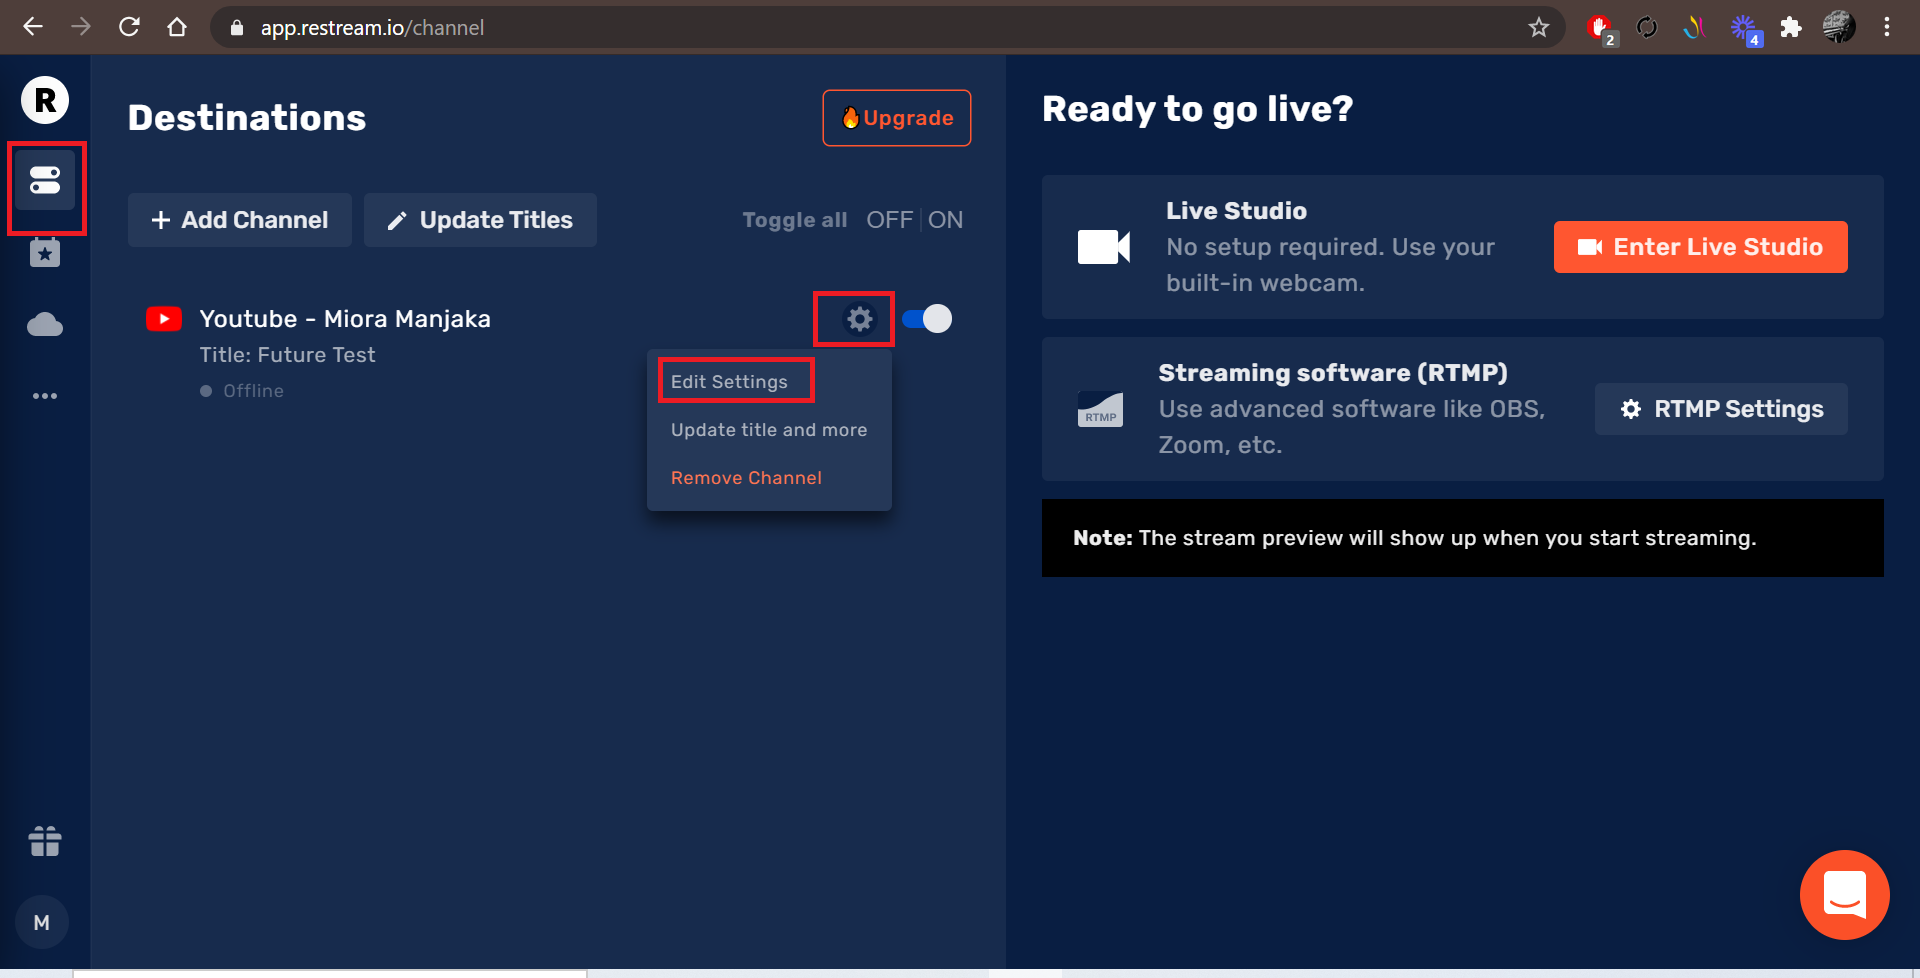Open the chat support bubble
Image resolution: width=1920 pixels, height=978 pixels.
1844,894
